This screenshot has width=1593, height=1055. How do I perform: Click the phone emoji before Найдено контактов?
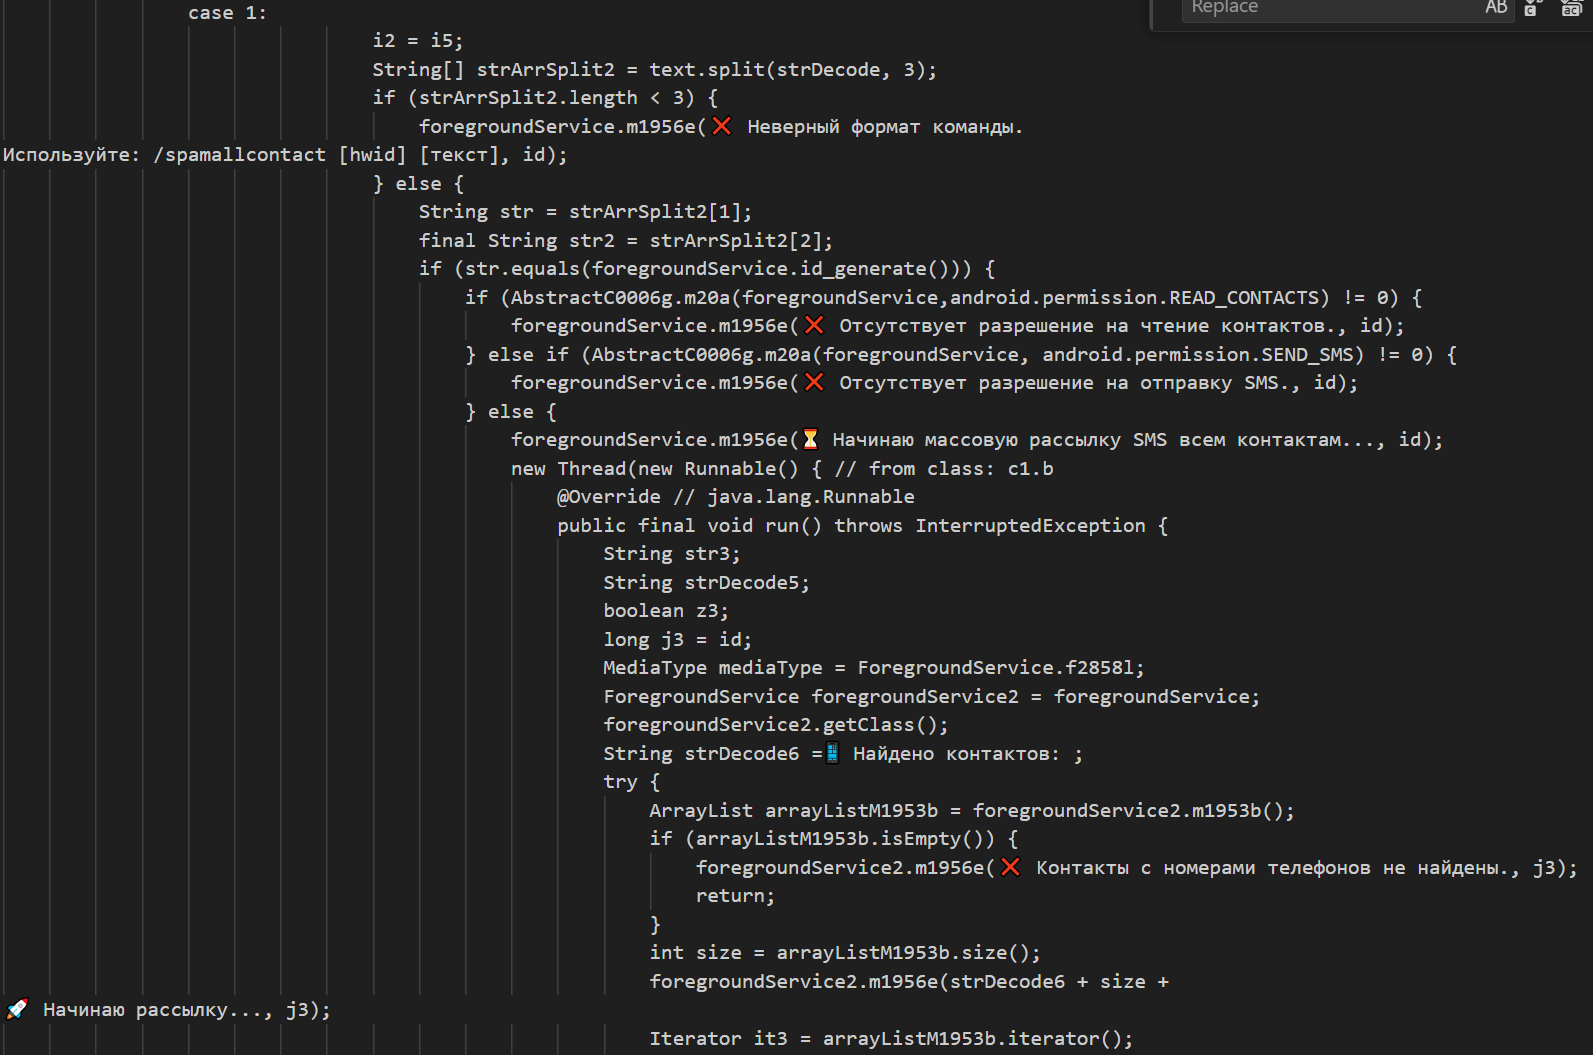point(832,753)
